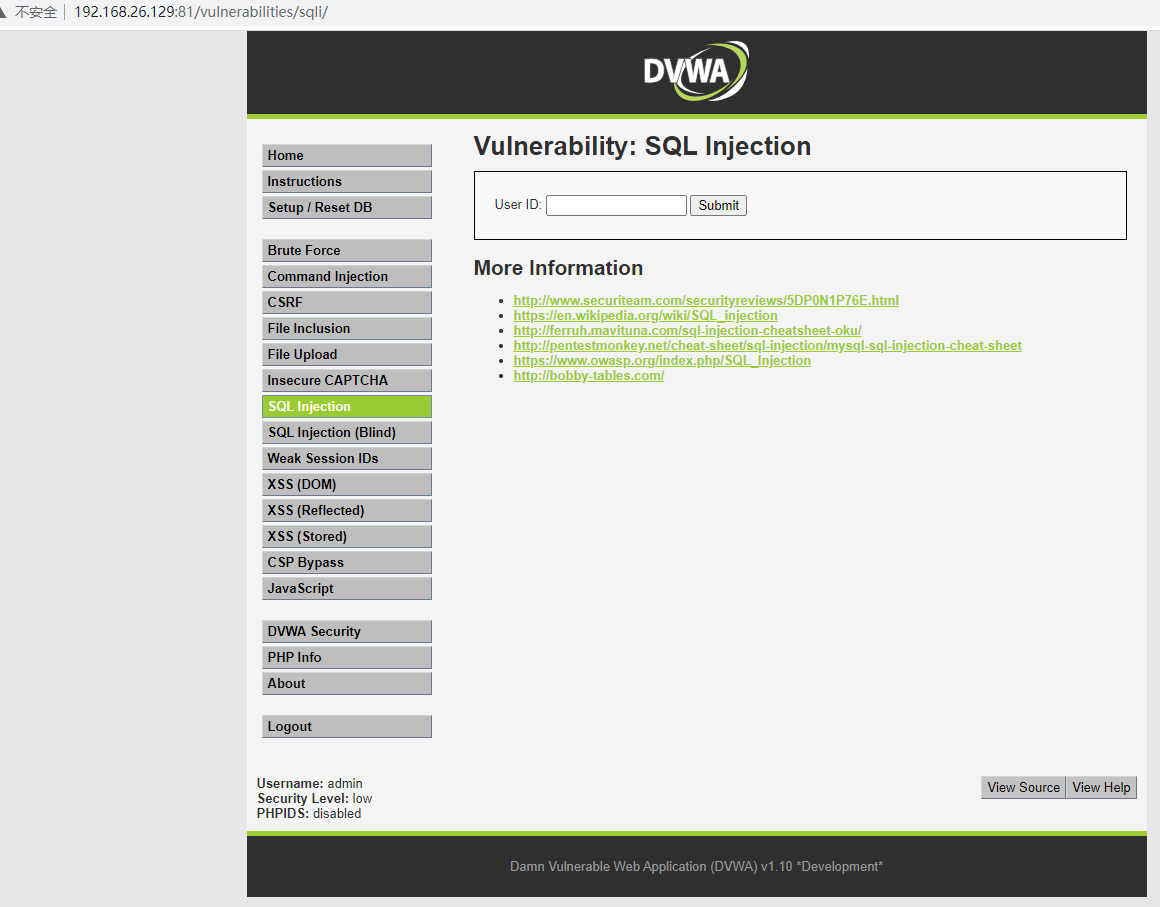Click the View Source button
The image size is (1160, 907).
(1023, 787)
